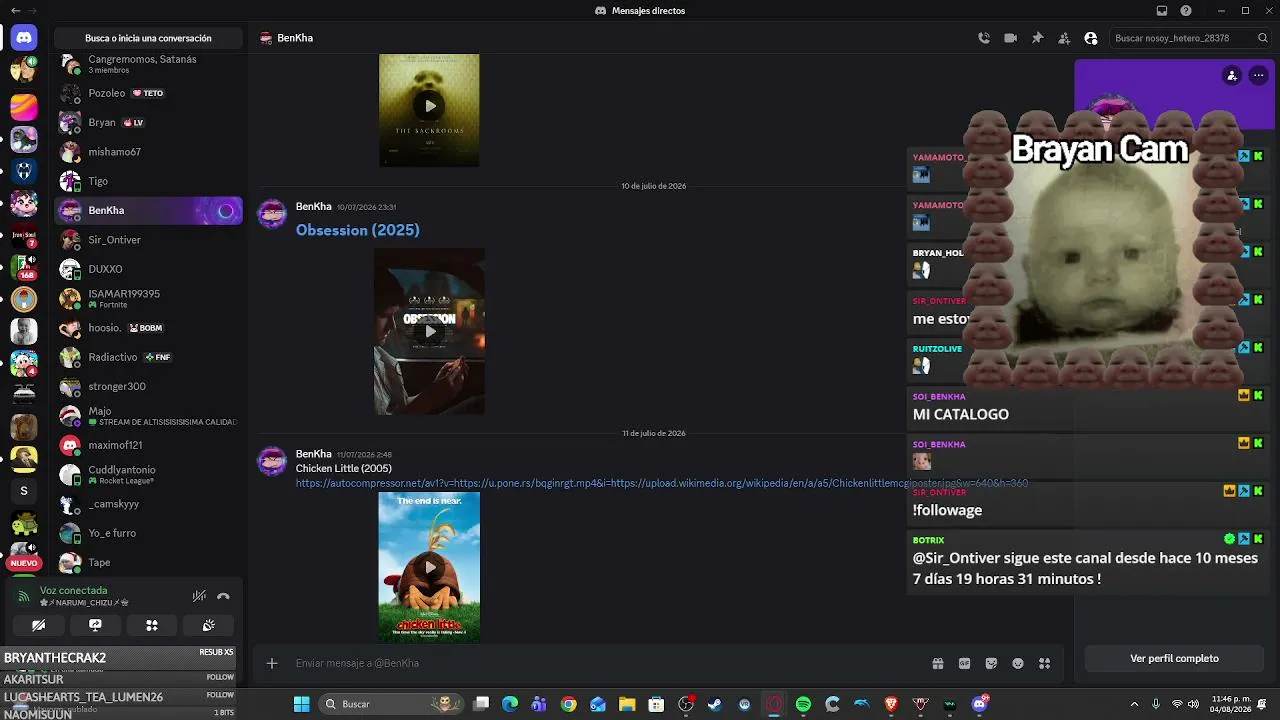This screenshot has width=1280, height=720.
Task: Open the Tigo direct message
Action: coord(148,181)
